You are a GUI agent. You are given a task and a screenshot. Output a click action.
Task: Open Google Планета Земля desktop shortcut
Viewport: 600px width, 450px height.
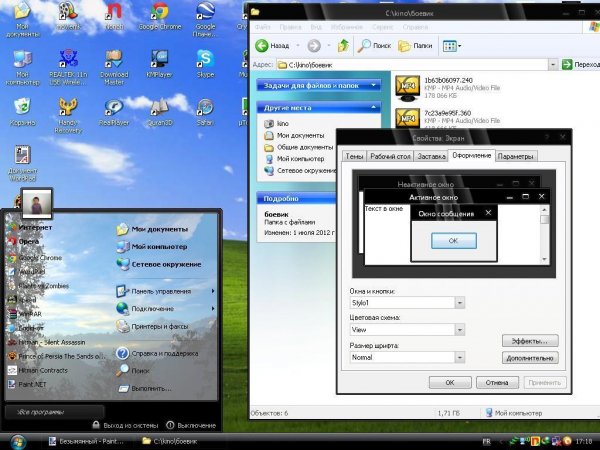point(205,20)
